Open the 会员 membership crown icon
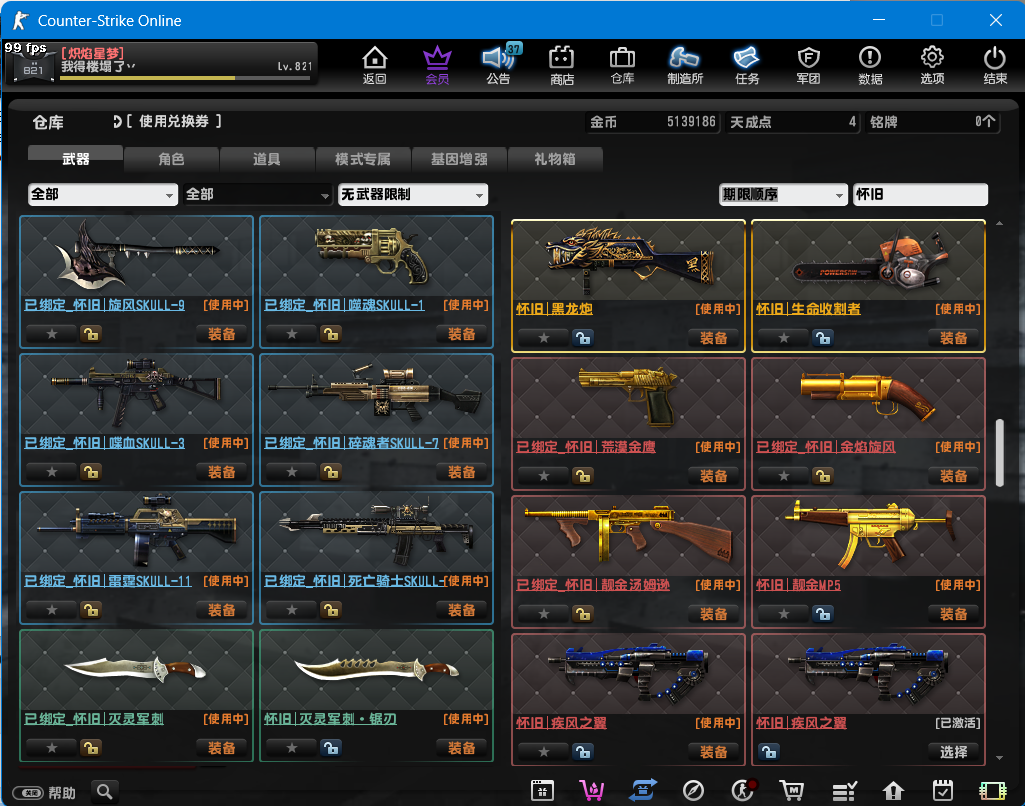The image size is (1025, 806). click(437, 65)
